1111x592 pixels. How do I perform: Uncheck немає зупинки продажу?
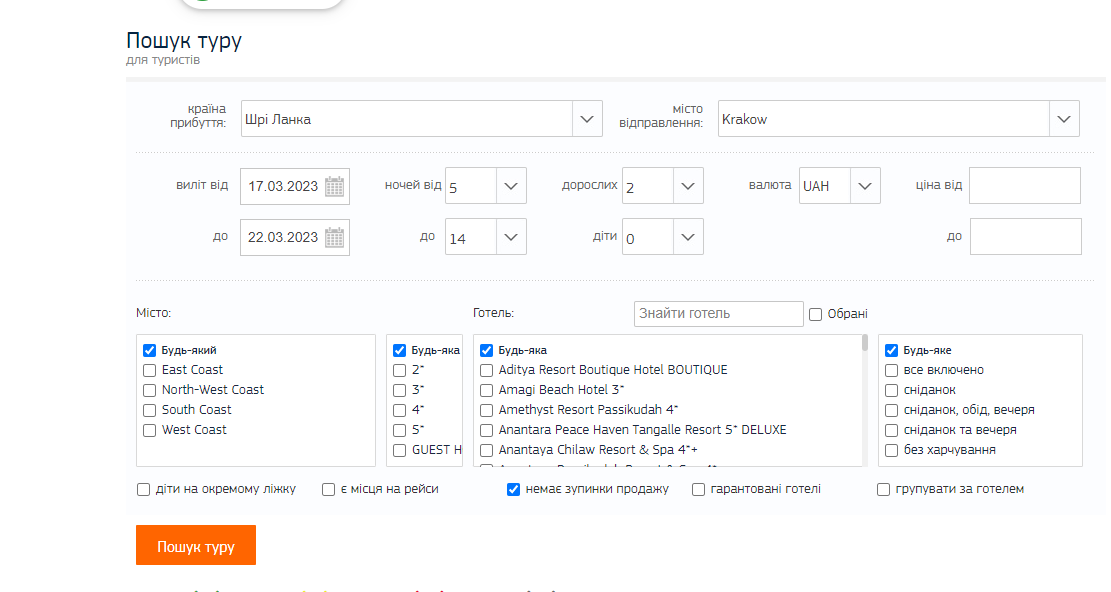pos(513,489)
